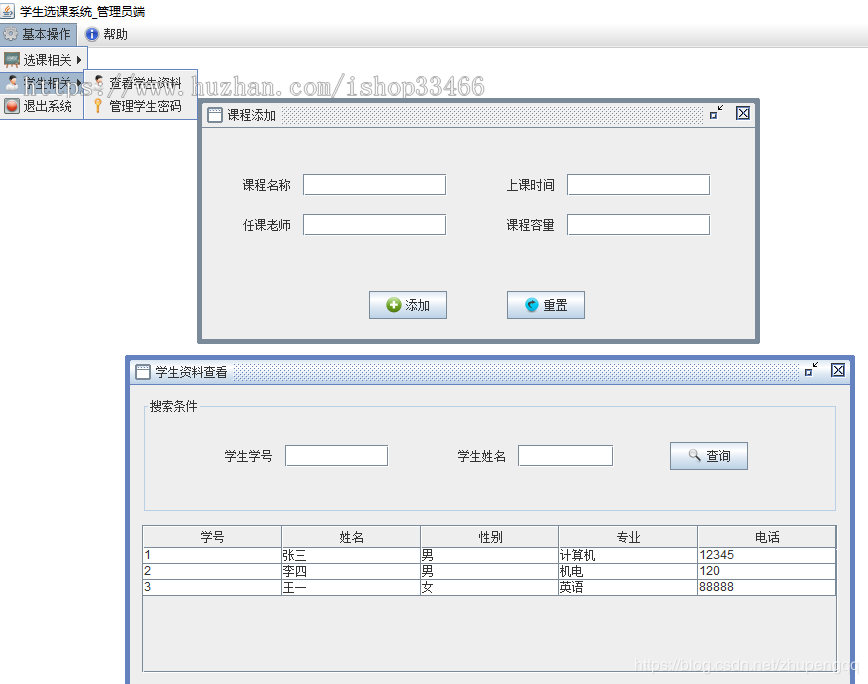868x684 pixels.
Task: Select the cell 张三
Action: 351,555
